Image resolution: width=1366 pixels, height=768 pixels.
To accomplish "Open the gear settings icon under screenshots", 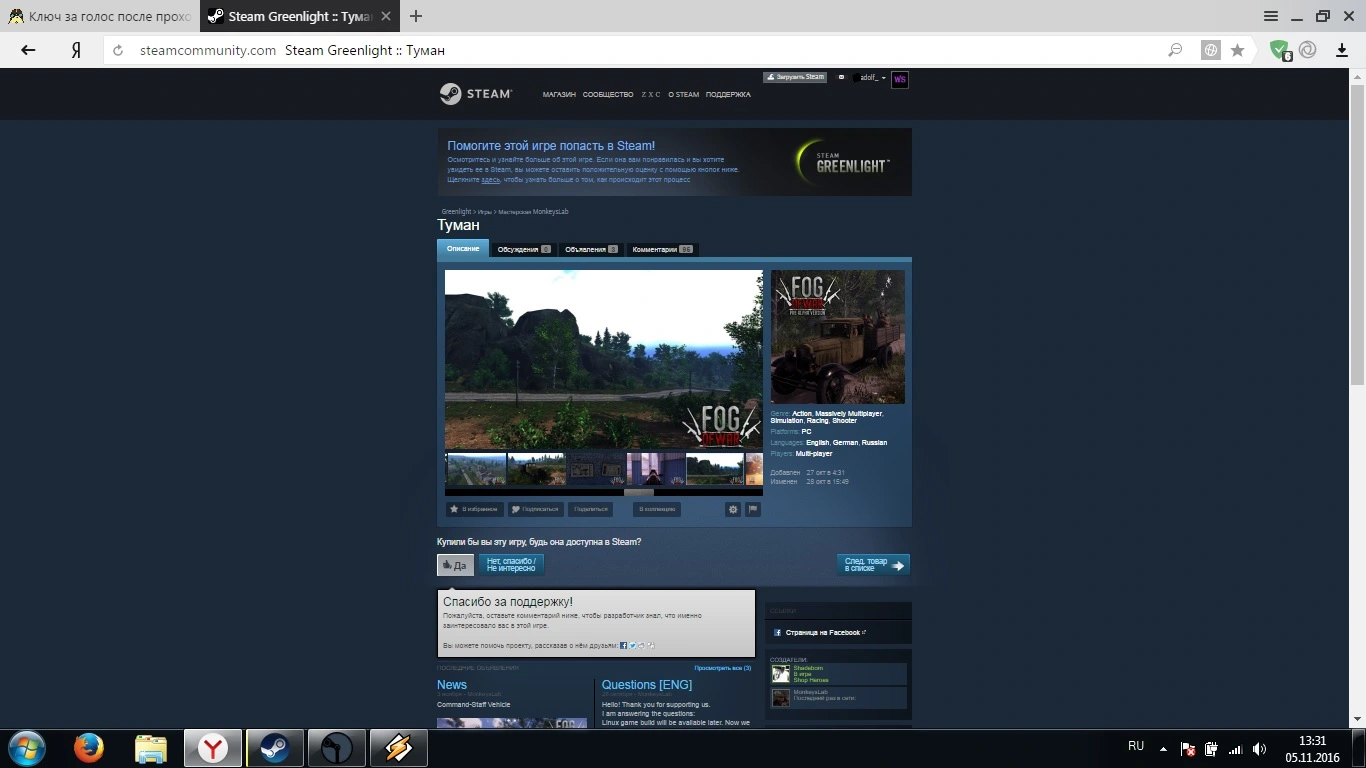I will pyautogui.click(x=733, y=509).
